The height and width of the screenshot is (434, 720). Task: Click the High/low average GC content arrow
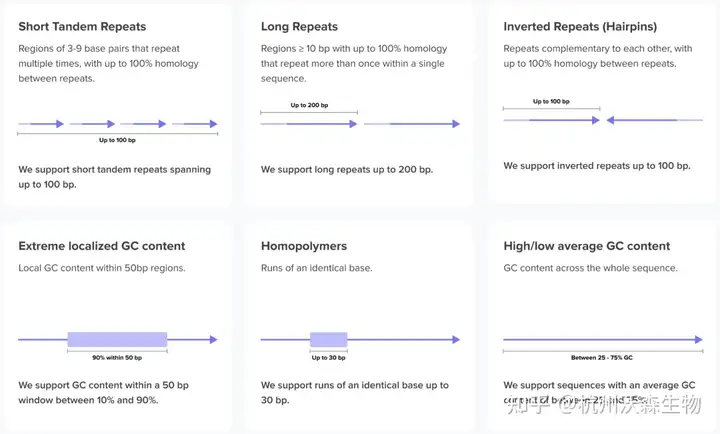602,340
